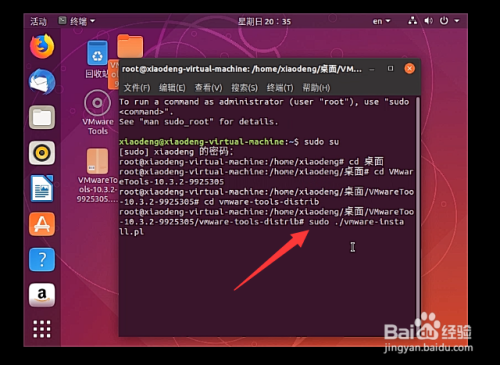This screenshot has height=365, width=500.
Task: Open the en input source dropdown
Action: [x=381, y=21]
